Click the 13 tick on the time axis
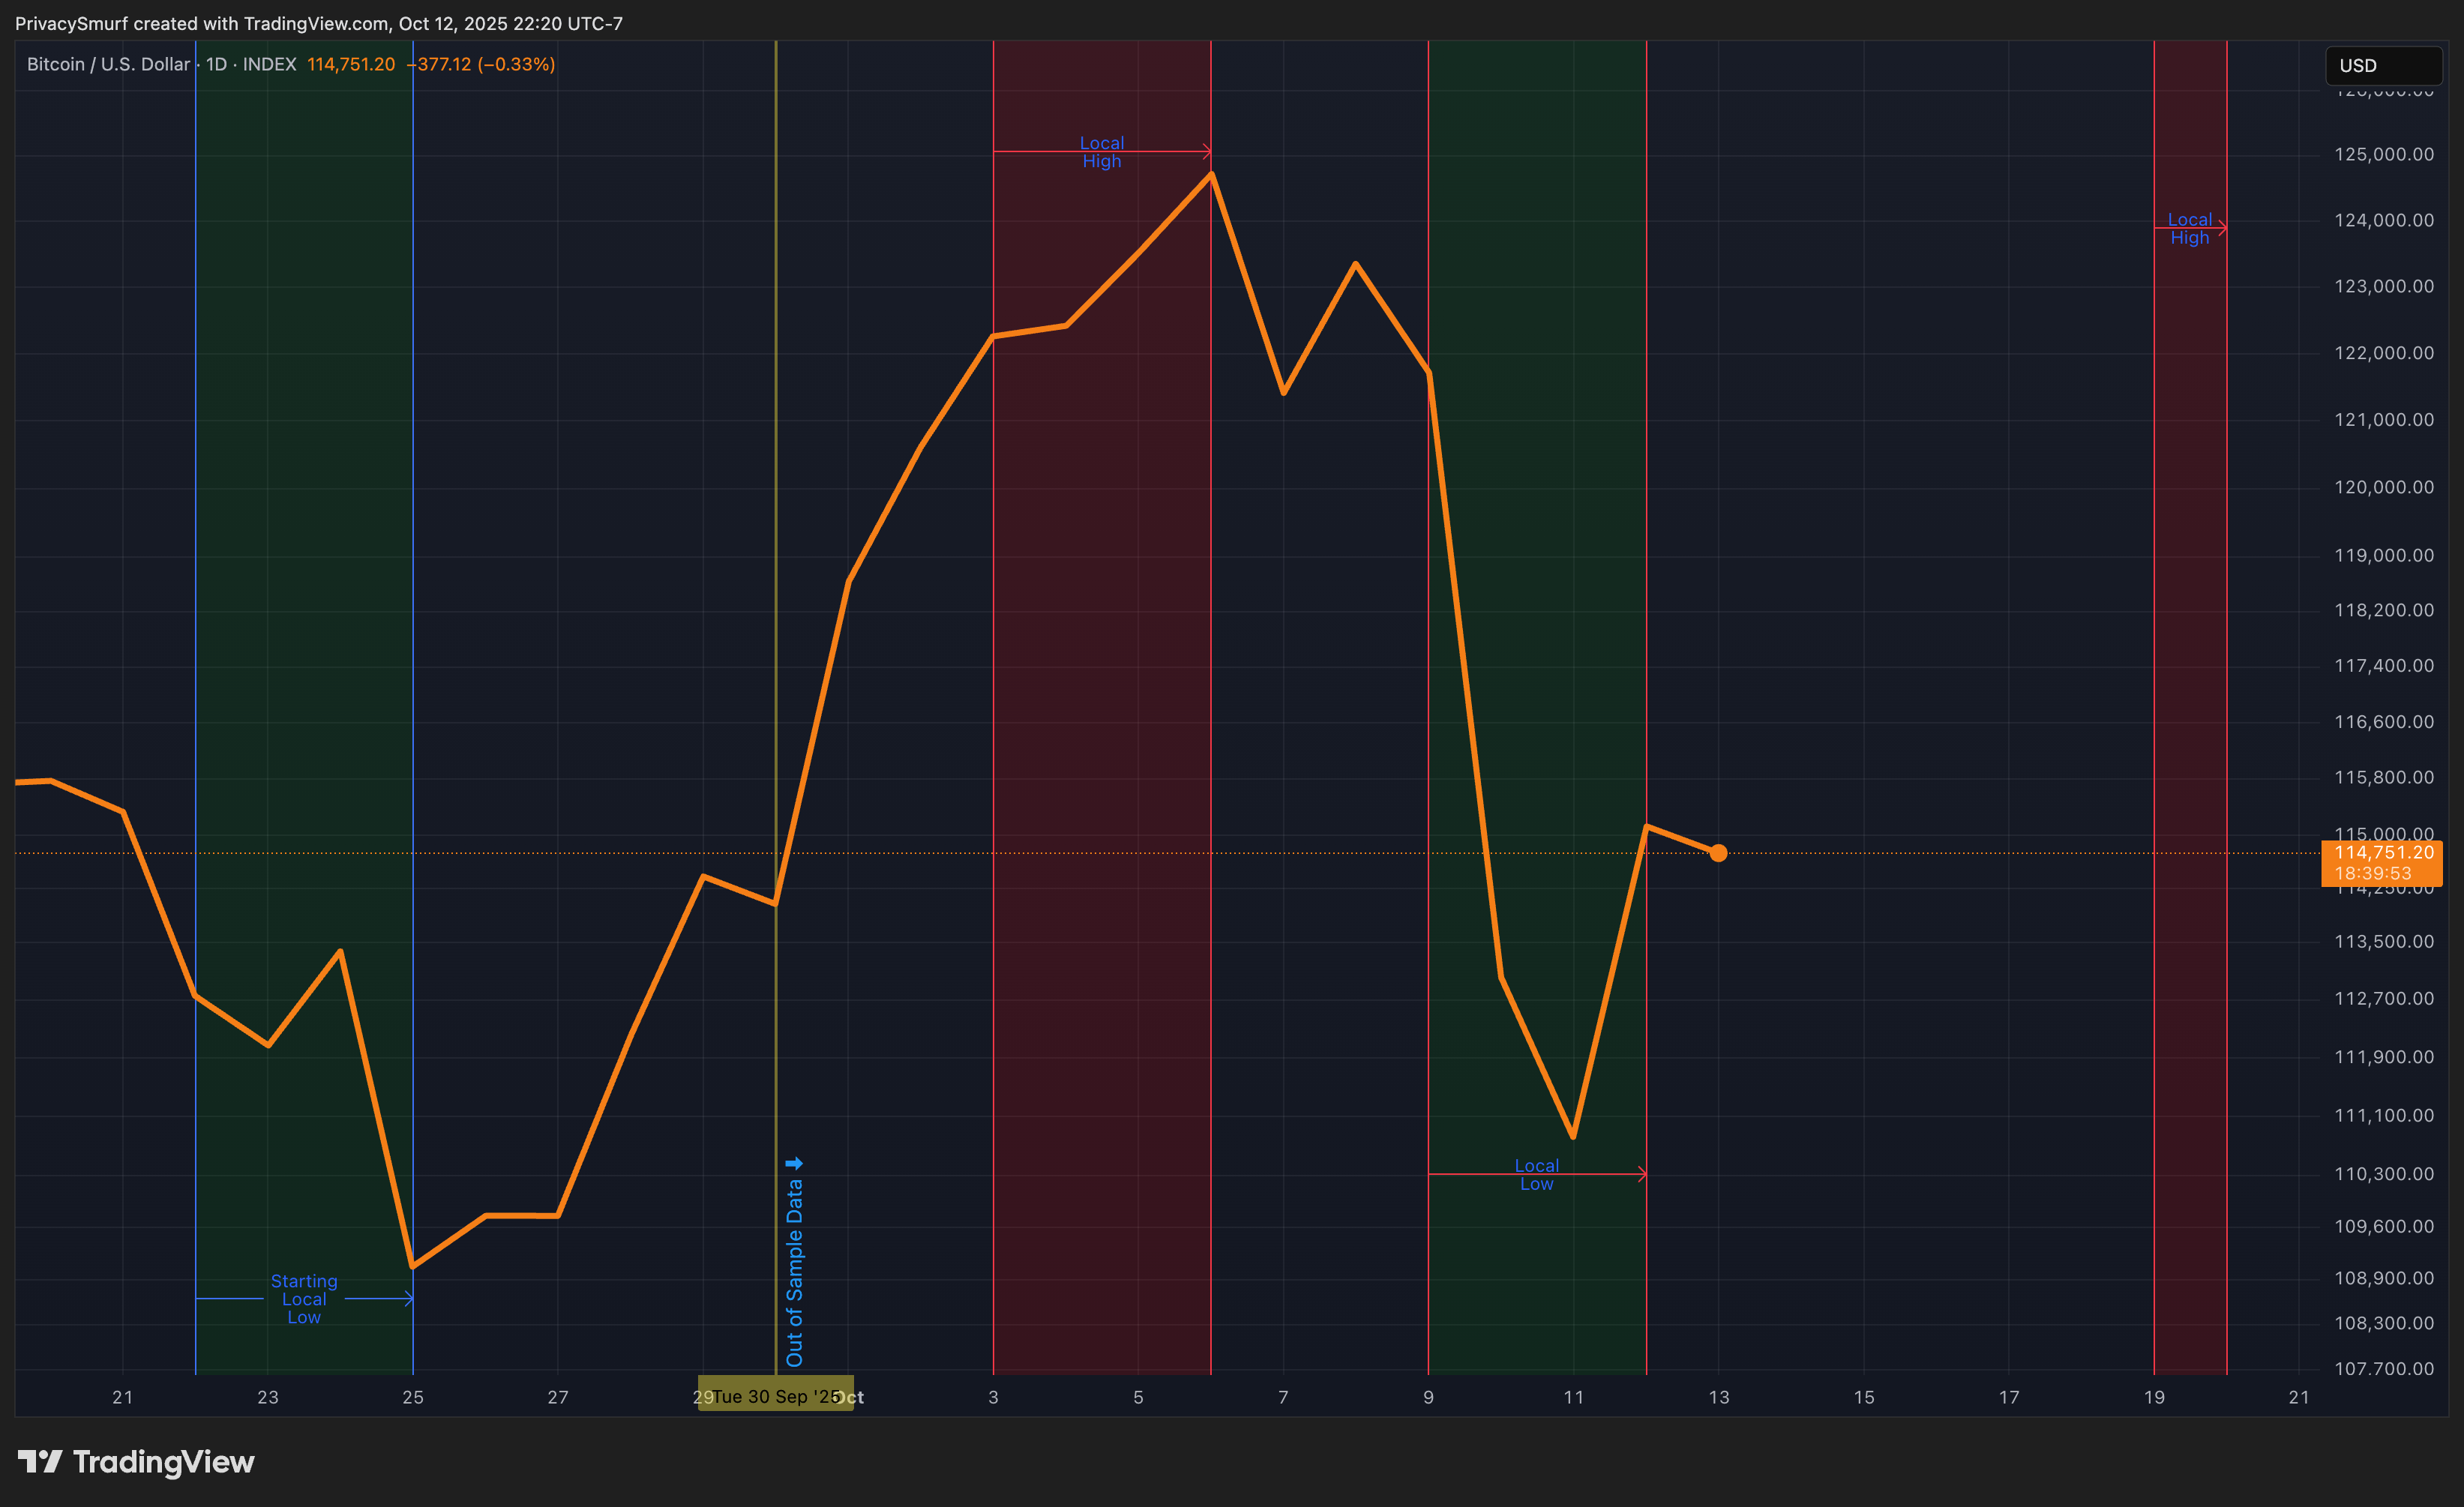 pyautogui.click(x=1718, y=1396)
